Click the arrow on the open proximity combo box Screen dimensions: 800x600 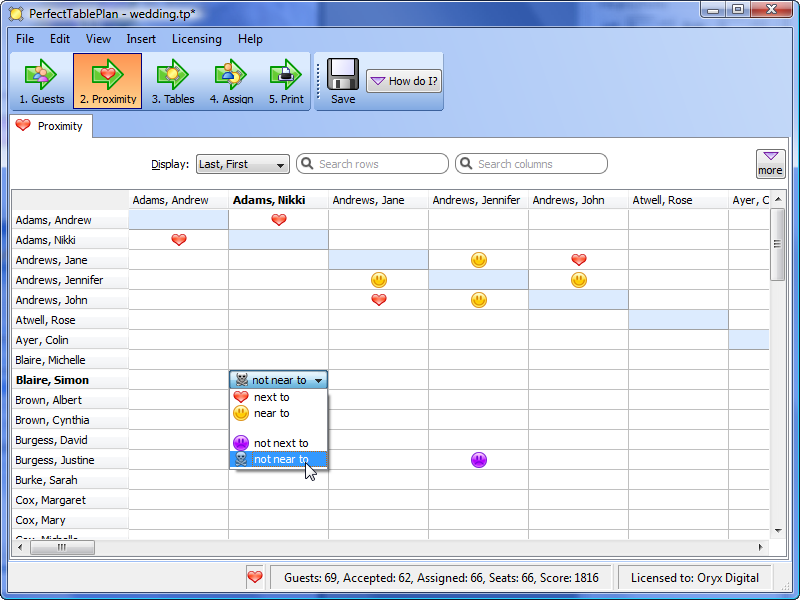[x=319, y=380]
